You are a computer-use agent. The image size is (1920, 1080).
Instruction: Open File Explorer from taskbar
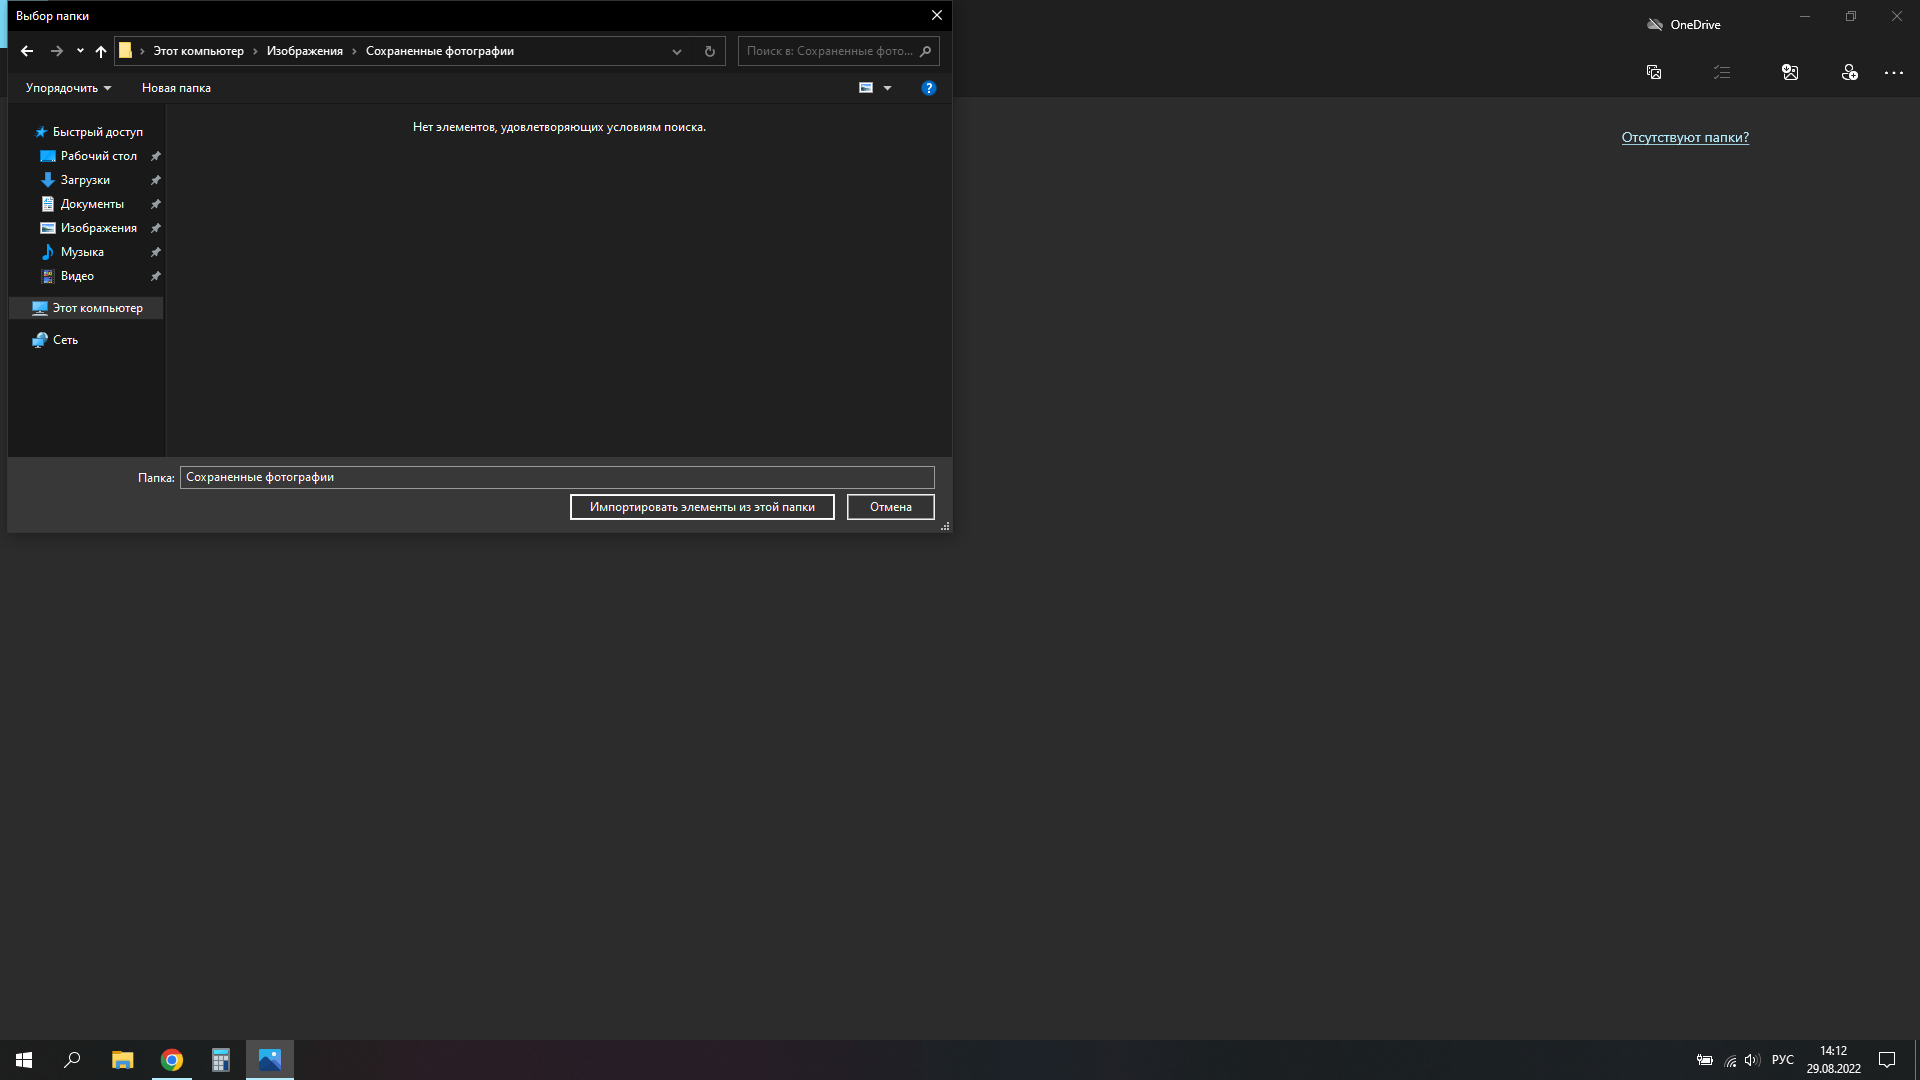click(x=122, y=1060)
